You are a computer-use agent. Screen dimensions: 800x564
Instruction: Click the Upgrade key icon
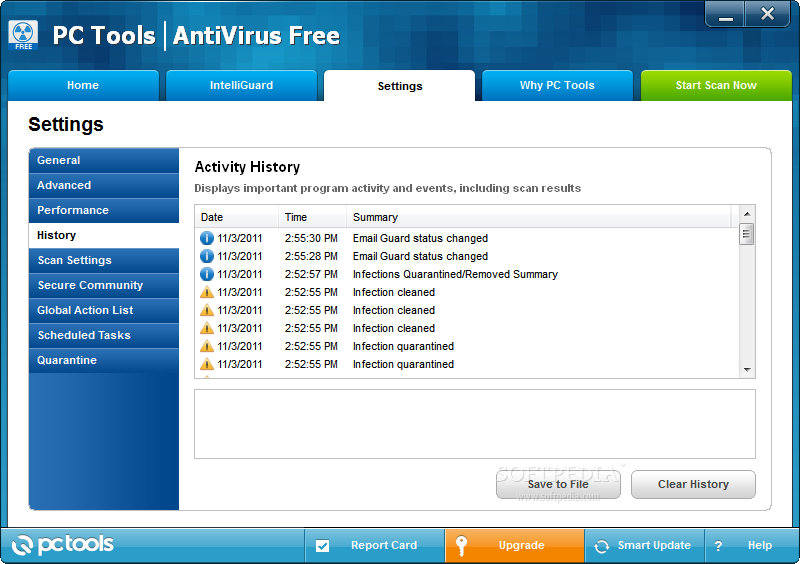(461, 546)
